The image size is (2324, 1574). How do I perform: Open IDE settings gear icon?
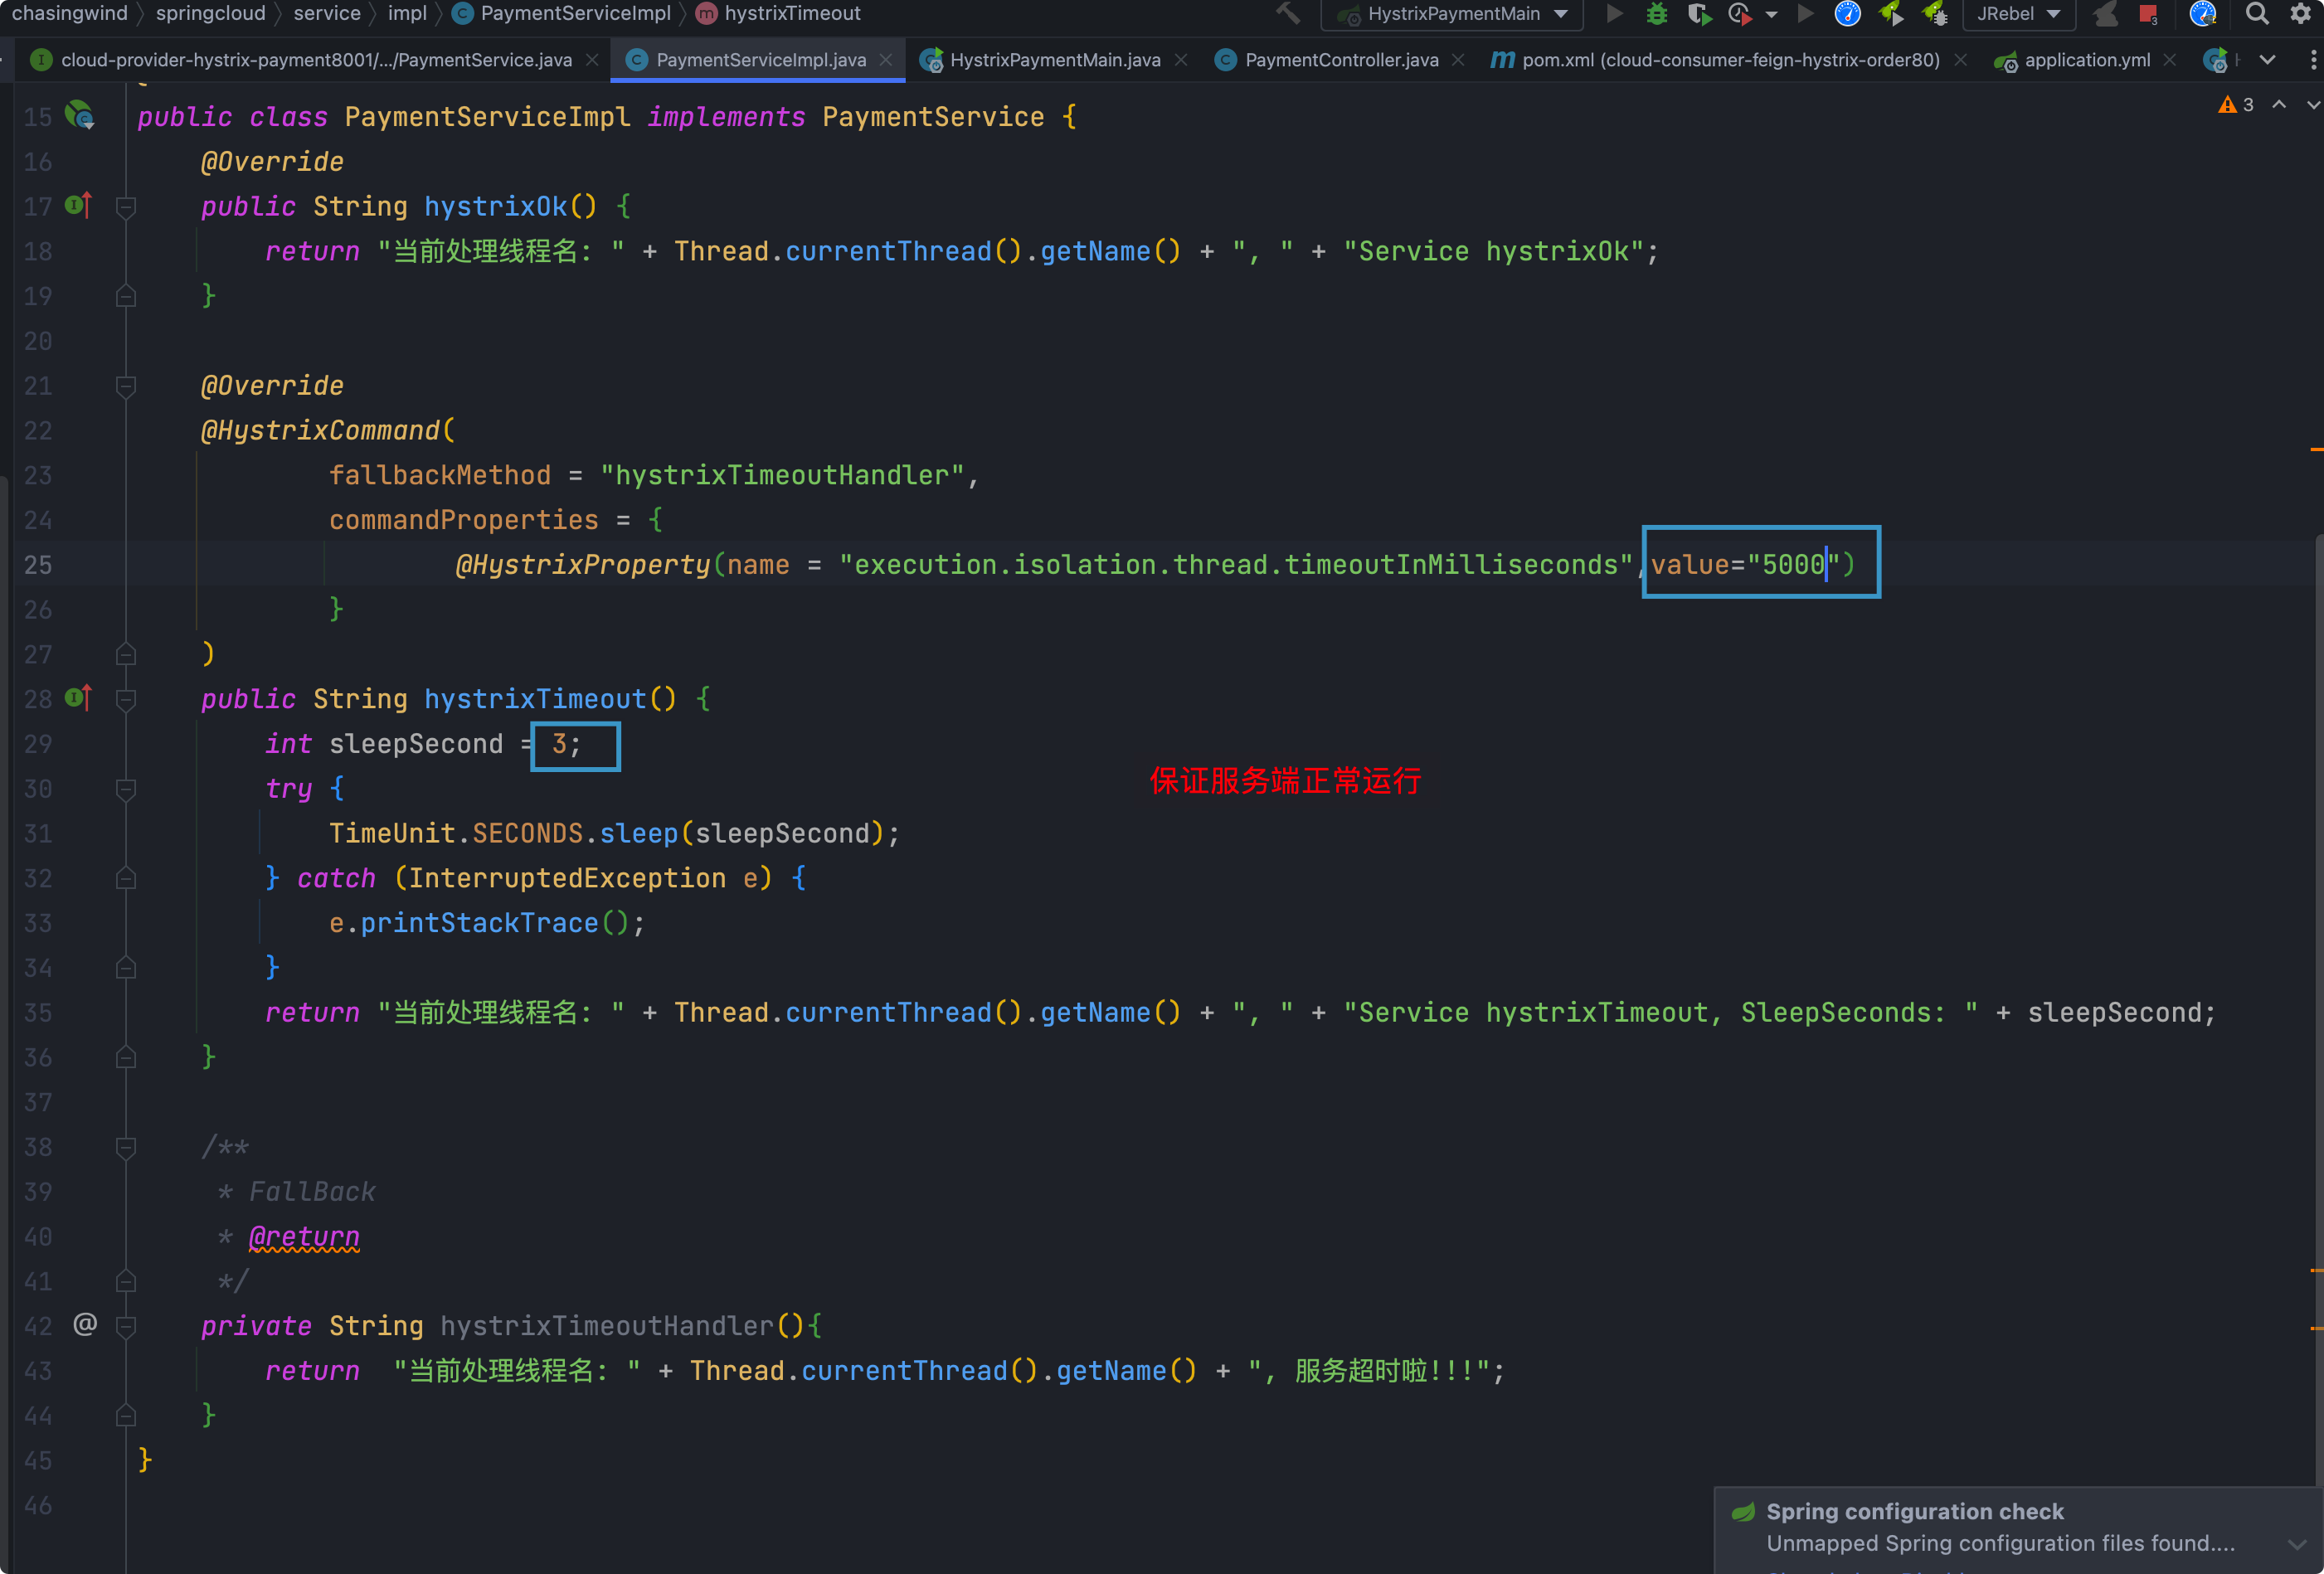[2300, 14]
